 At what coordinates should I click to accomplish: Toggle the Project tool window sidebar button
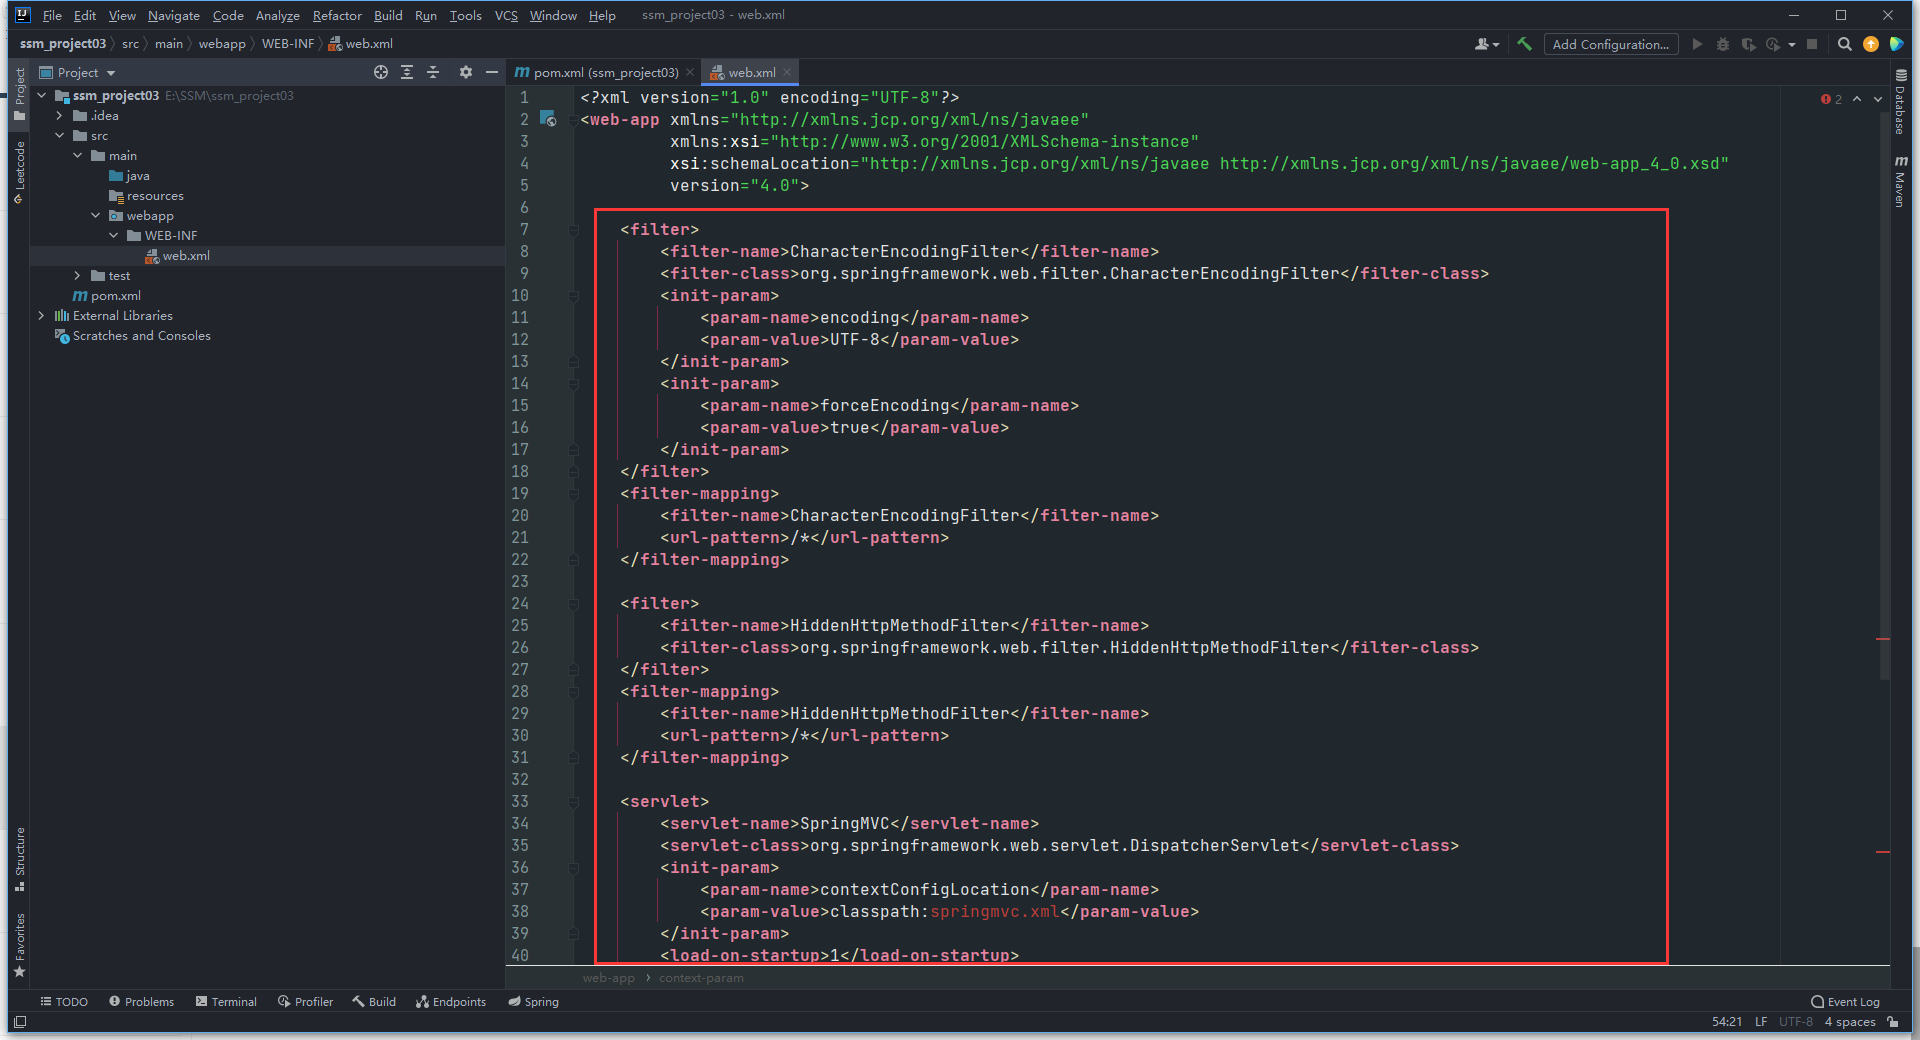(x=19, y=94)
